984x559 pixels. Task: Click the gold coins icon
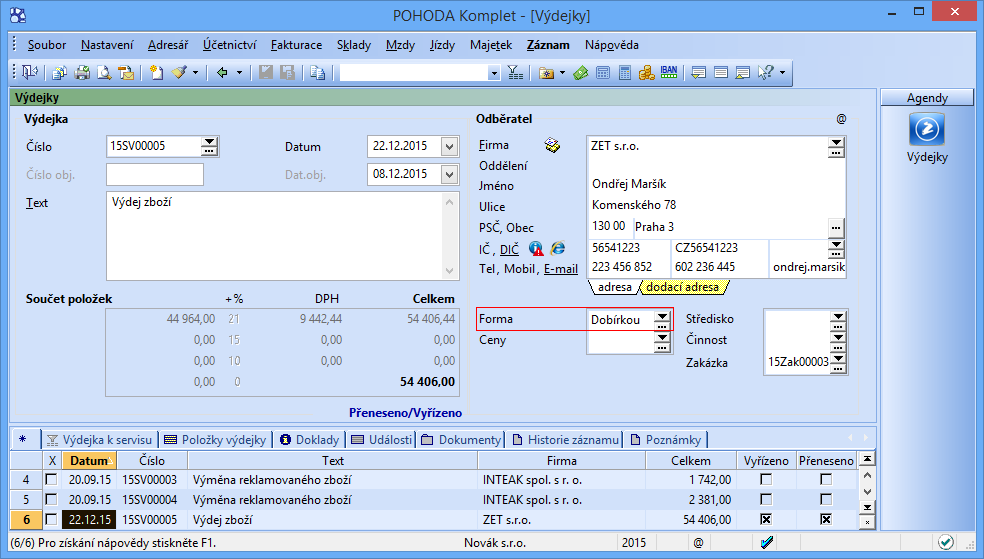tap(646, 73)
